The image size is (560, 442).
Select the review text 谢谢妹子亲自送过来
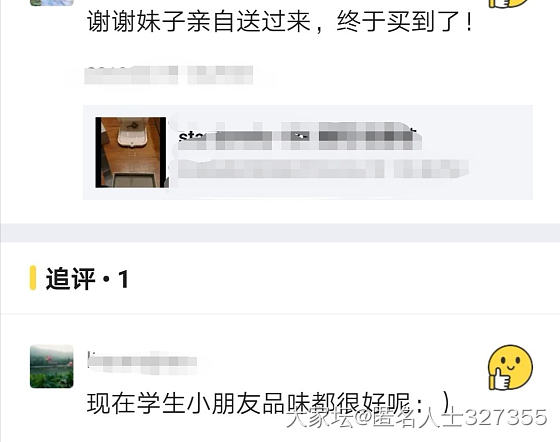[199, 21]
